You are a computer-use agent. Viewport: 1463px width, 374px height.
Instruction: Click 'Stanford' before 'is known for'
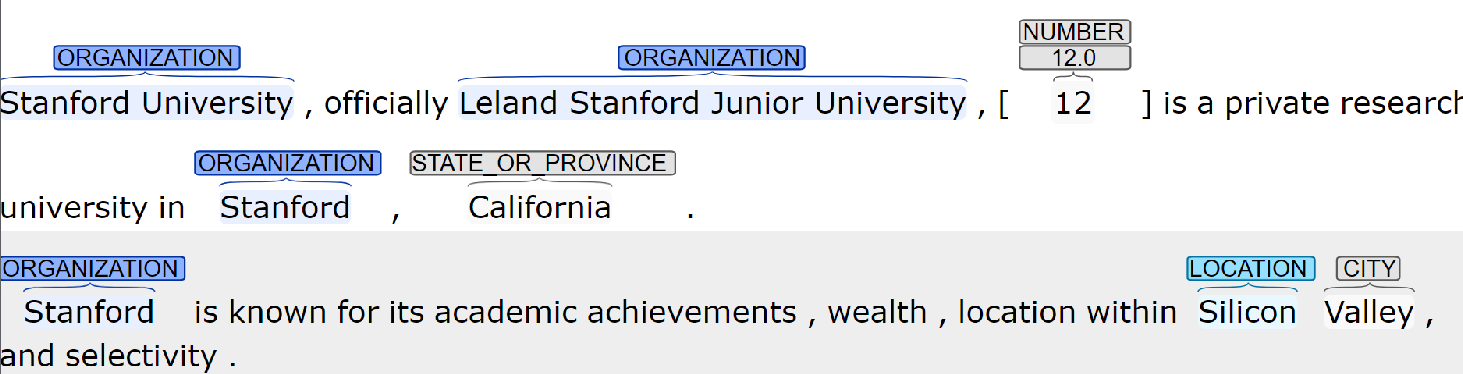[x=89, y=313]
